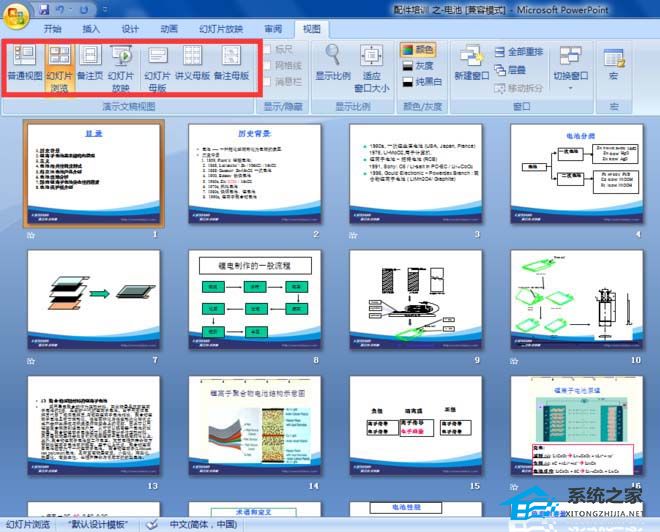Select slide 16 thumbnail

(577, 426)
